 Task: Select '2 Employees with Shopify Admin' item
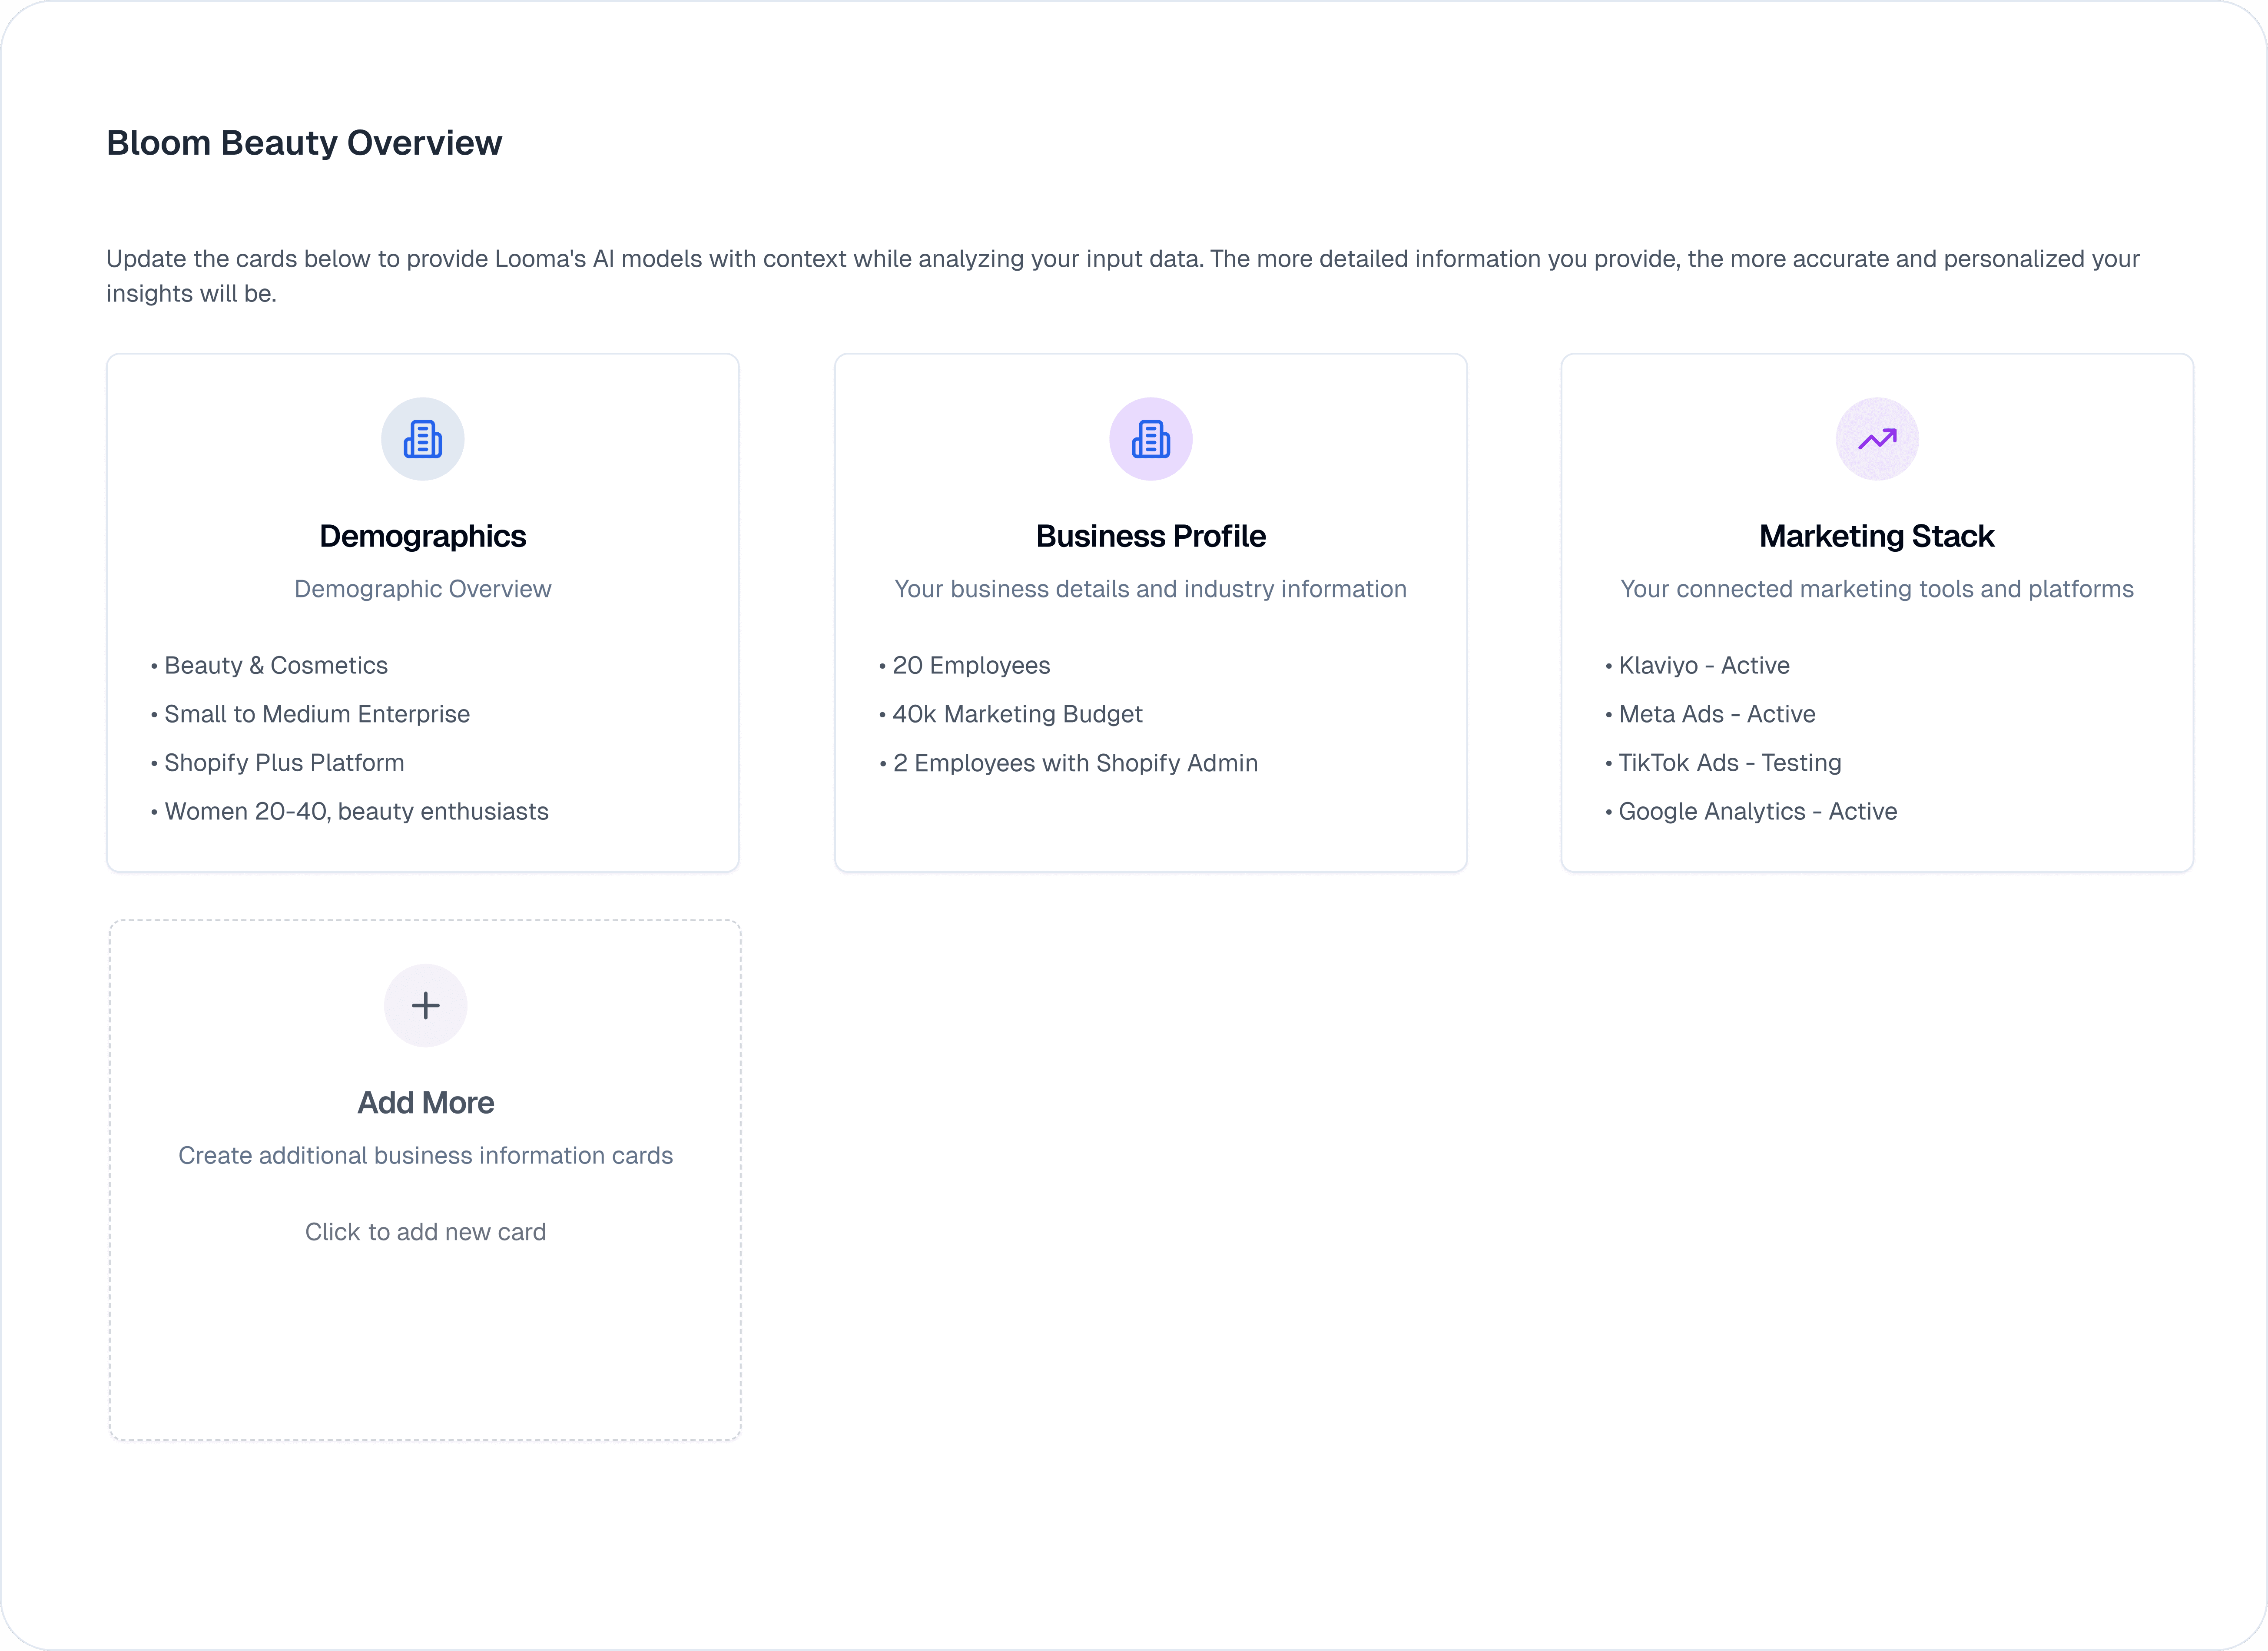[1069, 763]
